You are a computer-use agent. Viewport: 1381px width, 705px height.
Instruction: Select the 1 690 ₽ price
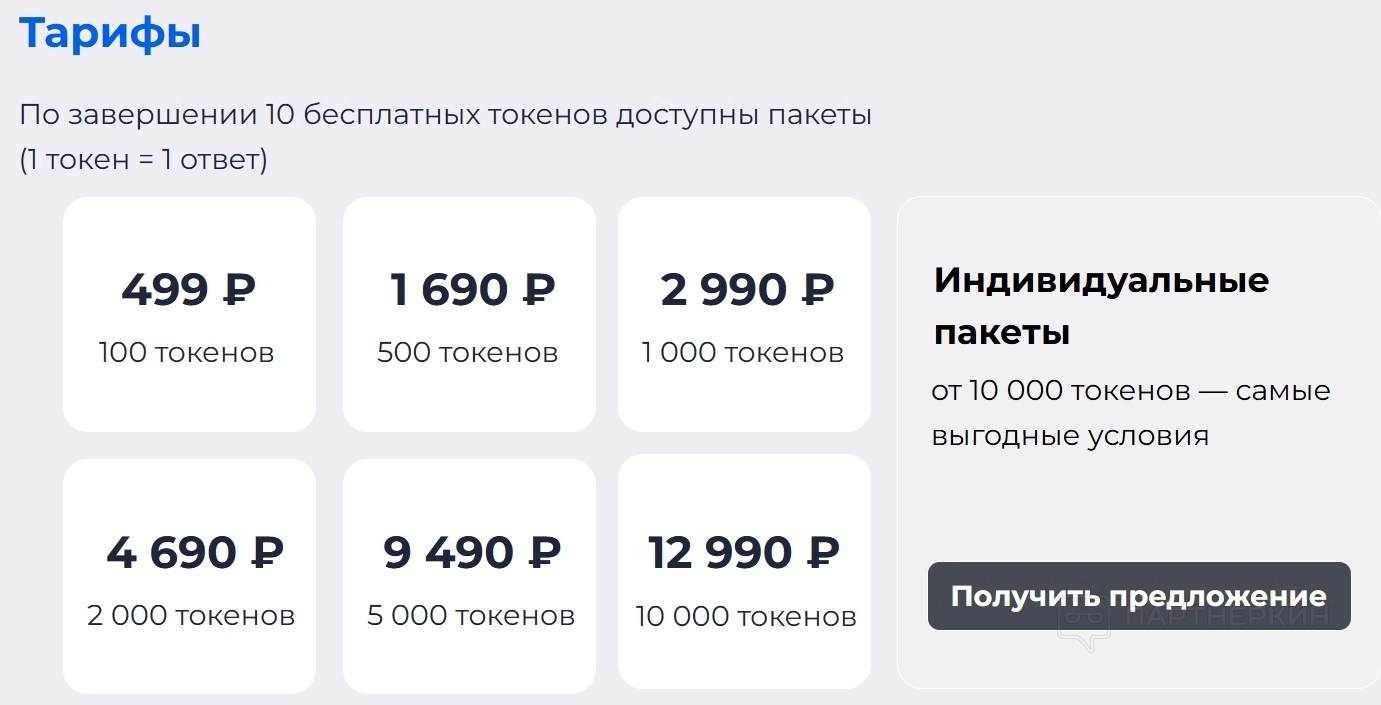coord(472,290)
